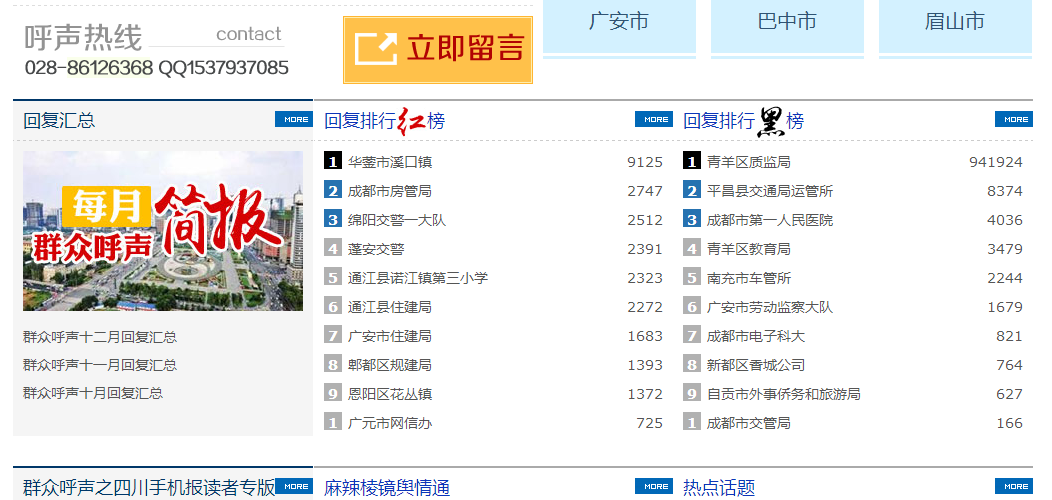Click MORE icon beside 回复汇总
The height and width of the screenshot is (500, 1052).
(x=294, y=120)
